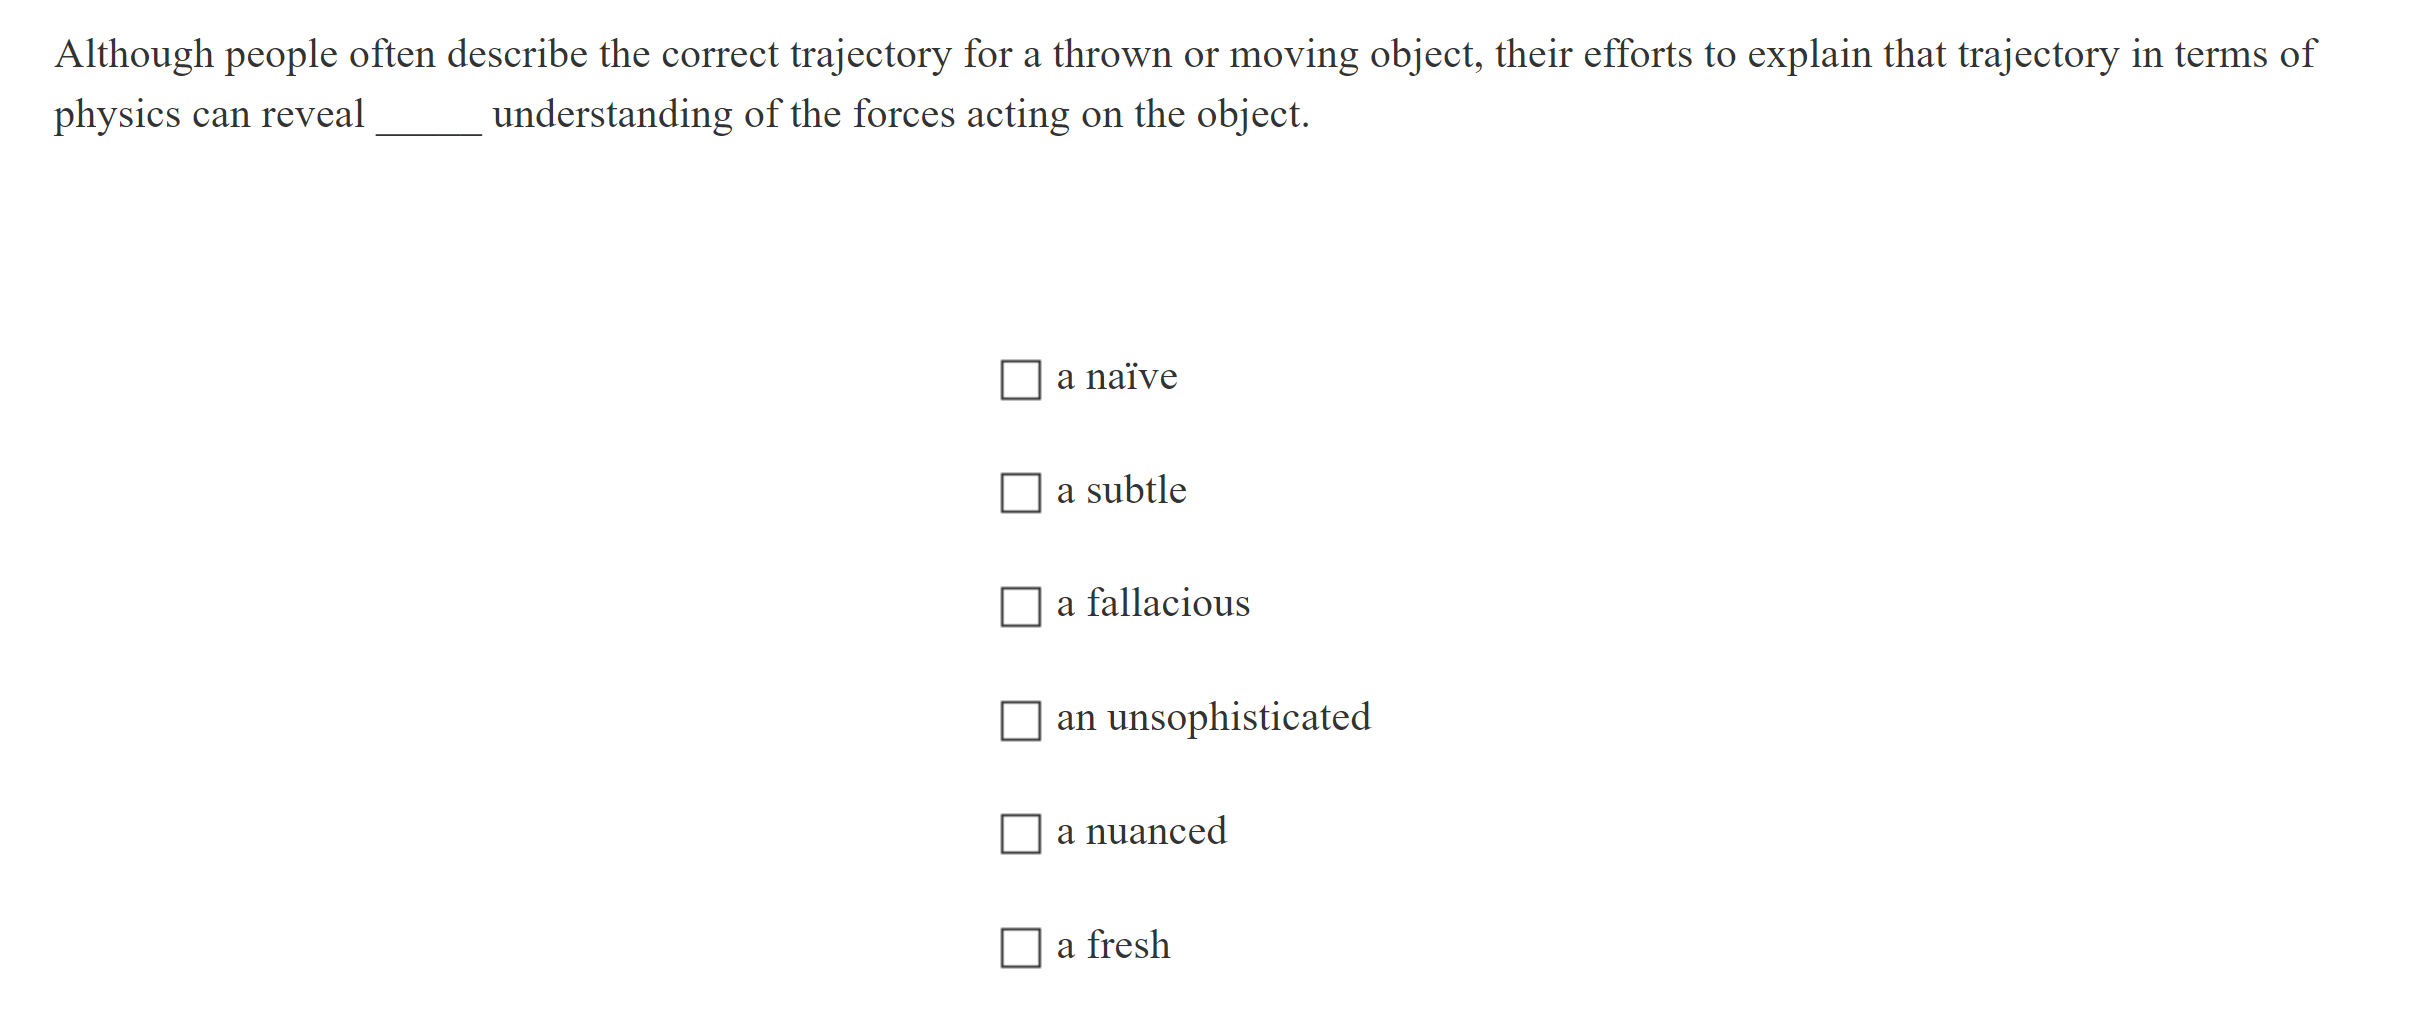
Task: Click the question sentence beginning with 'Although'
Action: coord(700,53)
